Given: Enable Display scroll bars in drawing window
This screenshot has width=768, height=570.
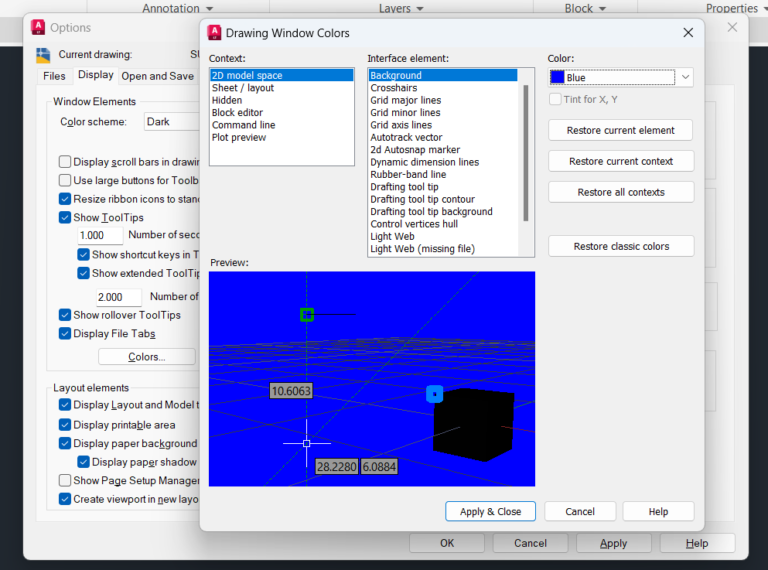Looking at the screenshot, I should point(65,162).
